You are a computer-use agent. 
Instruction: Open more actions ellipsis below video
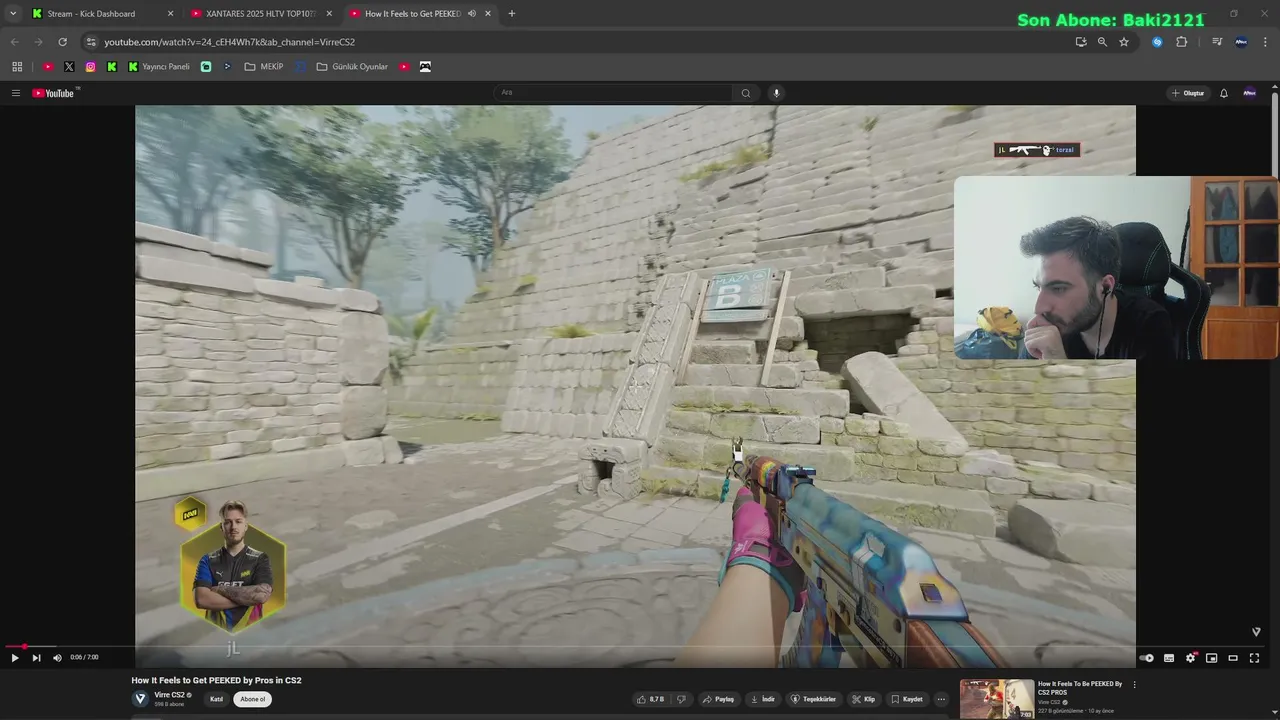coord(941,699)
